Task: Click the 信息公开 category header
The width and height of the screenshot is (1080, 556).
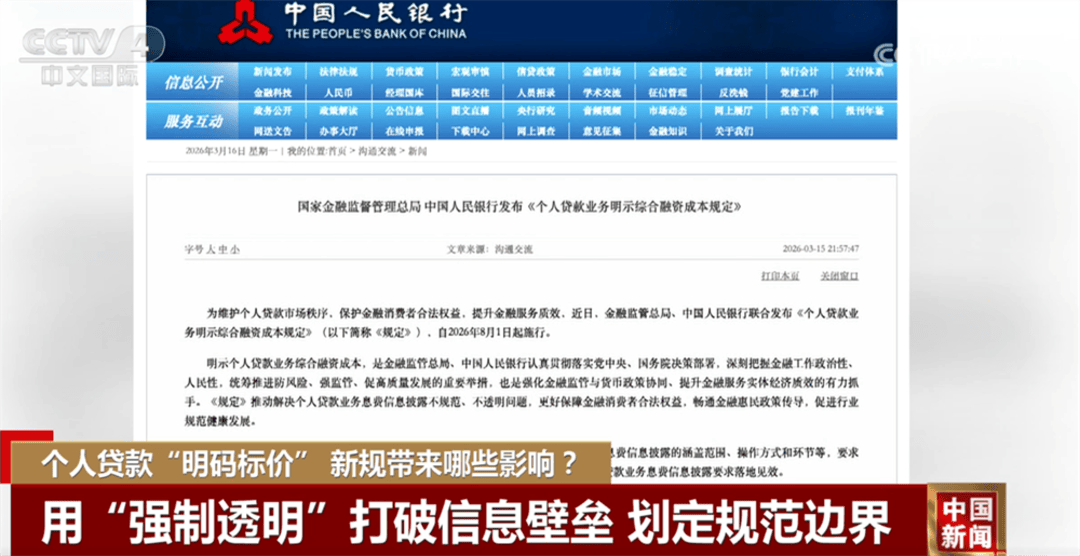Action: [194, 82]
